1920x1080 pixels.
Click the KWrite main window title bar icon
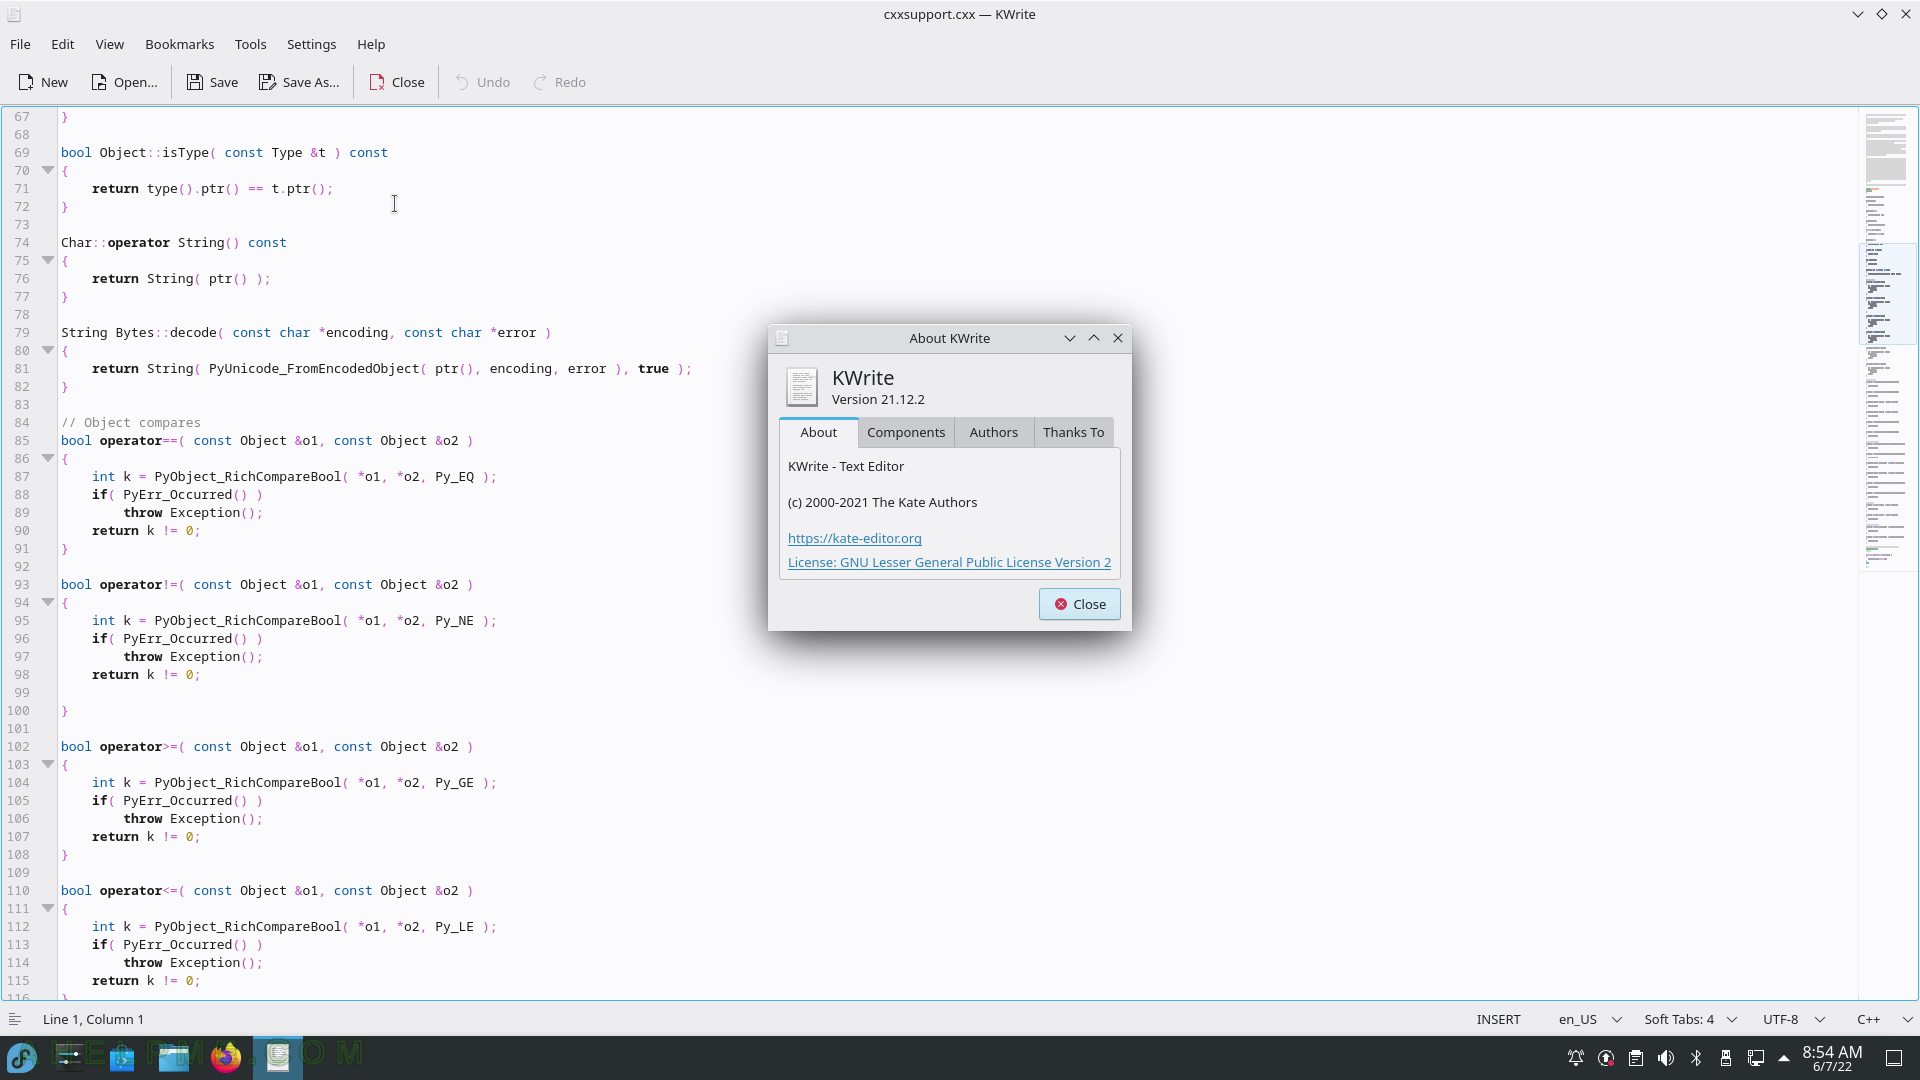14,15
